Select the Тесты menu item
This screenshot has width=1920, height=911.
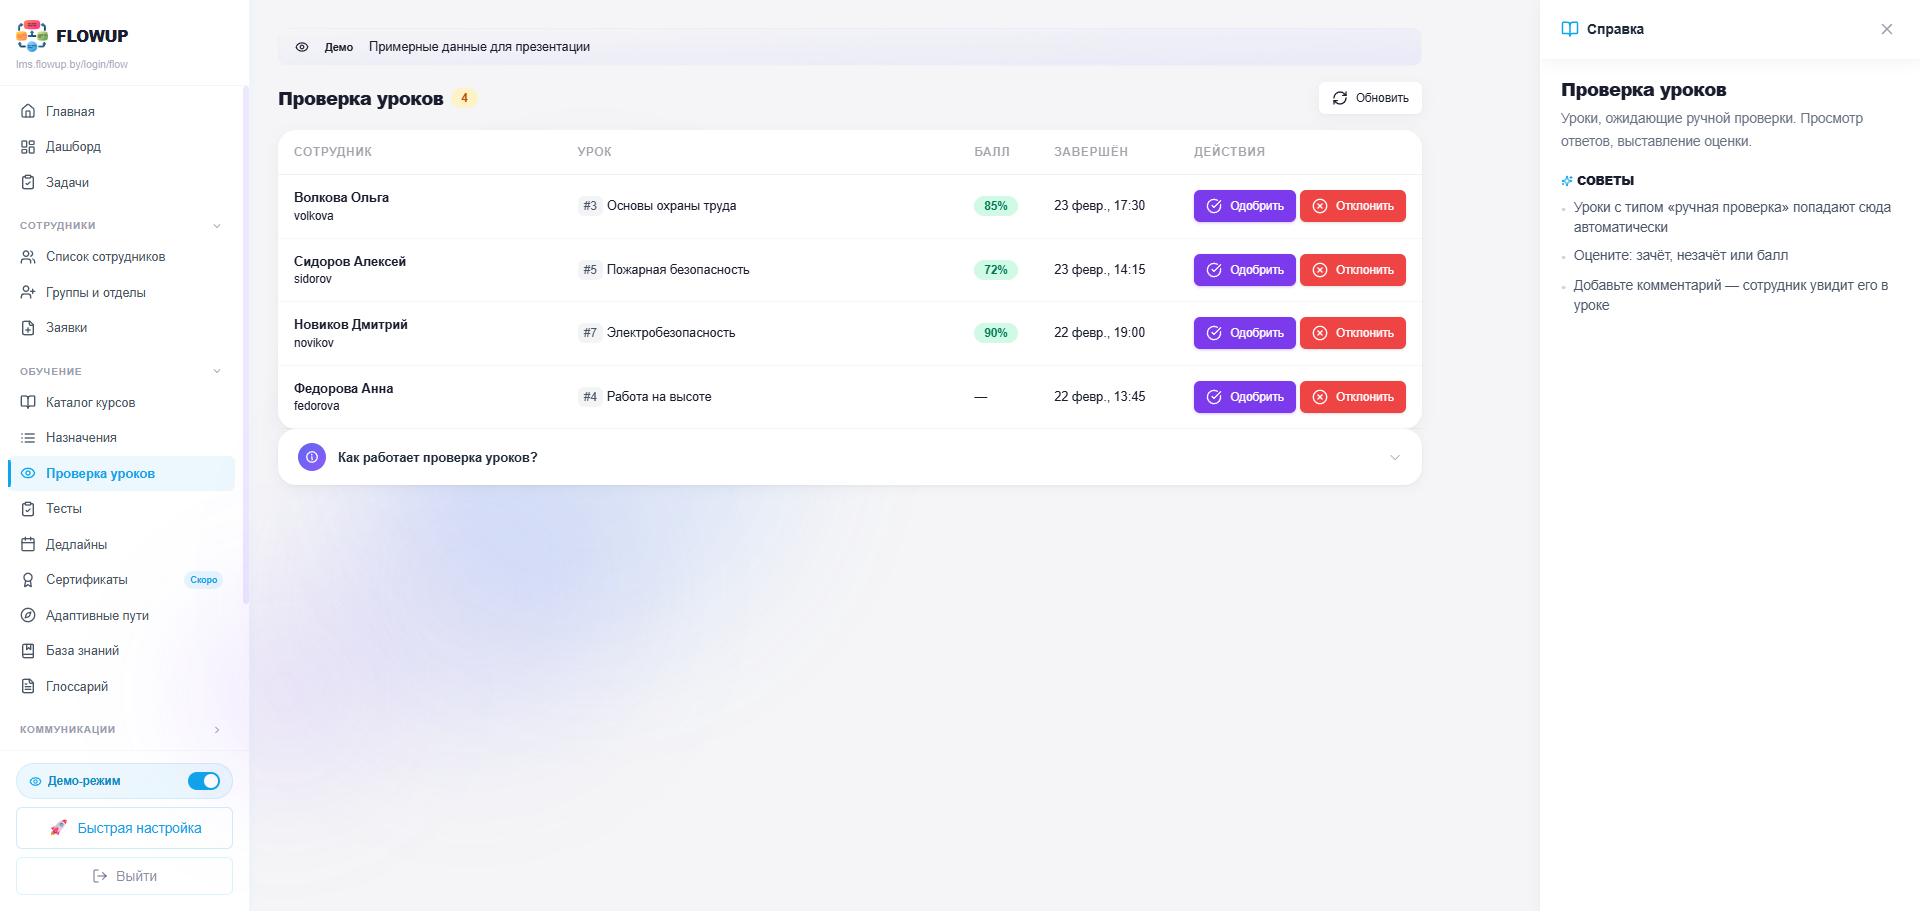coord(121,509)
